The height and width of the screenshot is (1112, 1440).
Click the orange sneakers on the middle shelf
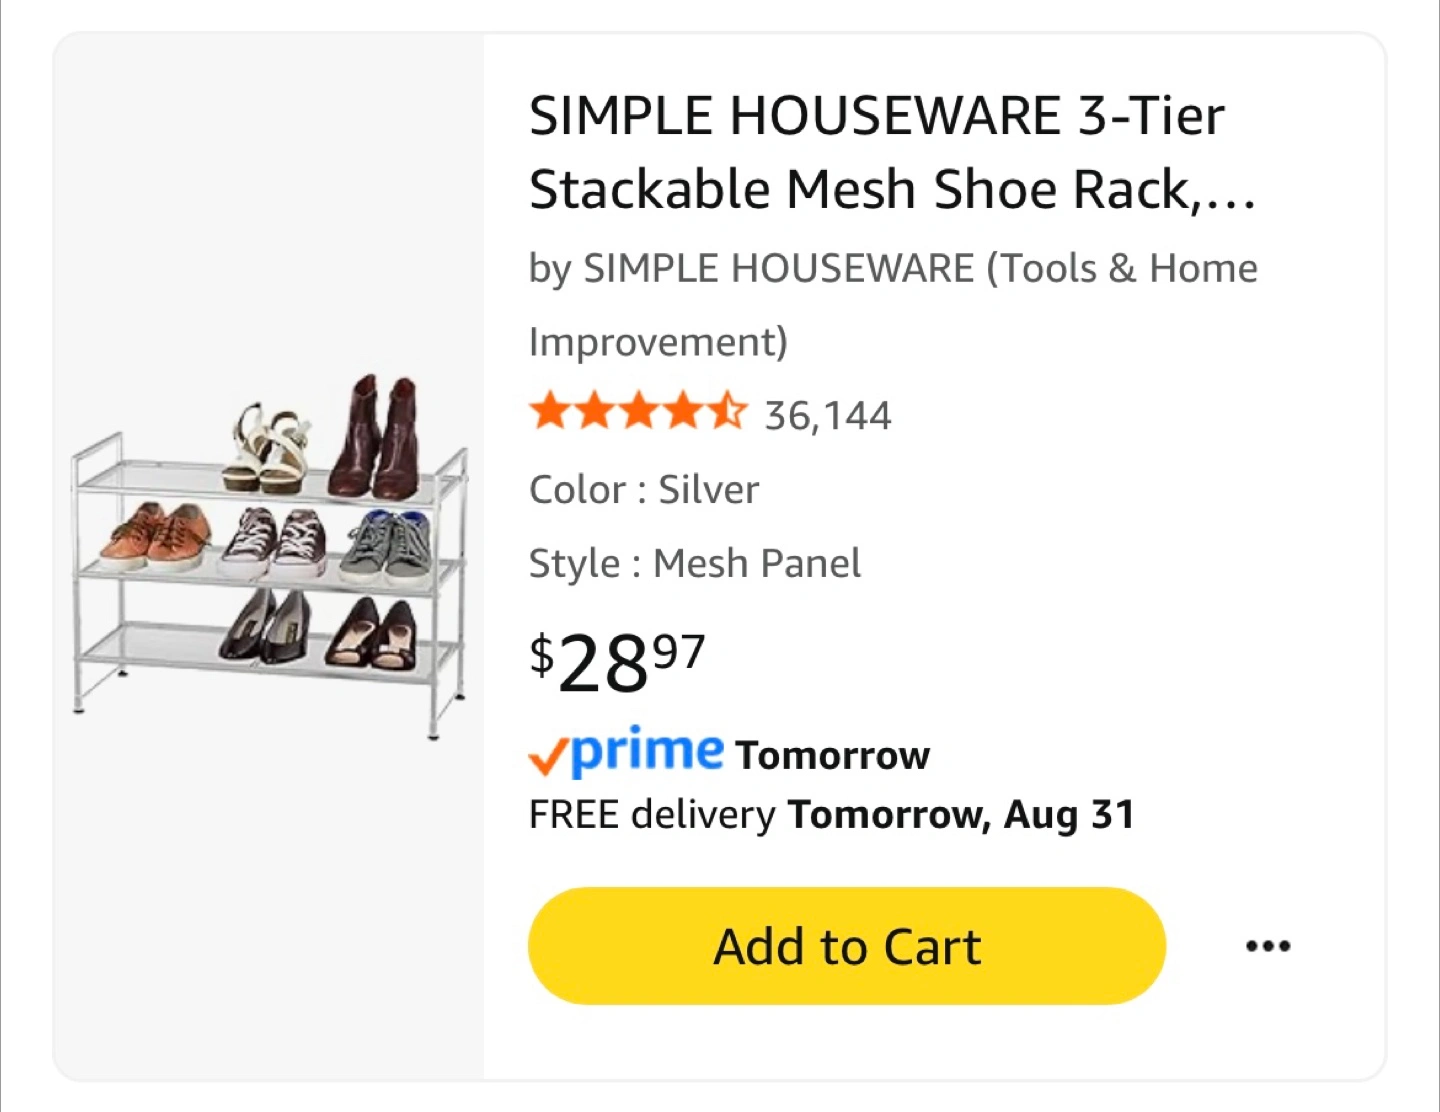[156, 534]
